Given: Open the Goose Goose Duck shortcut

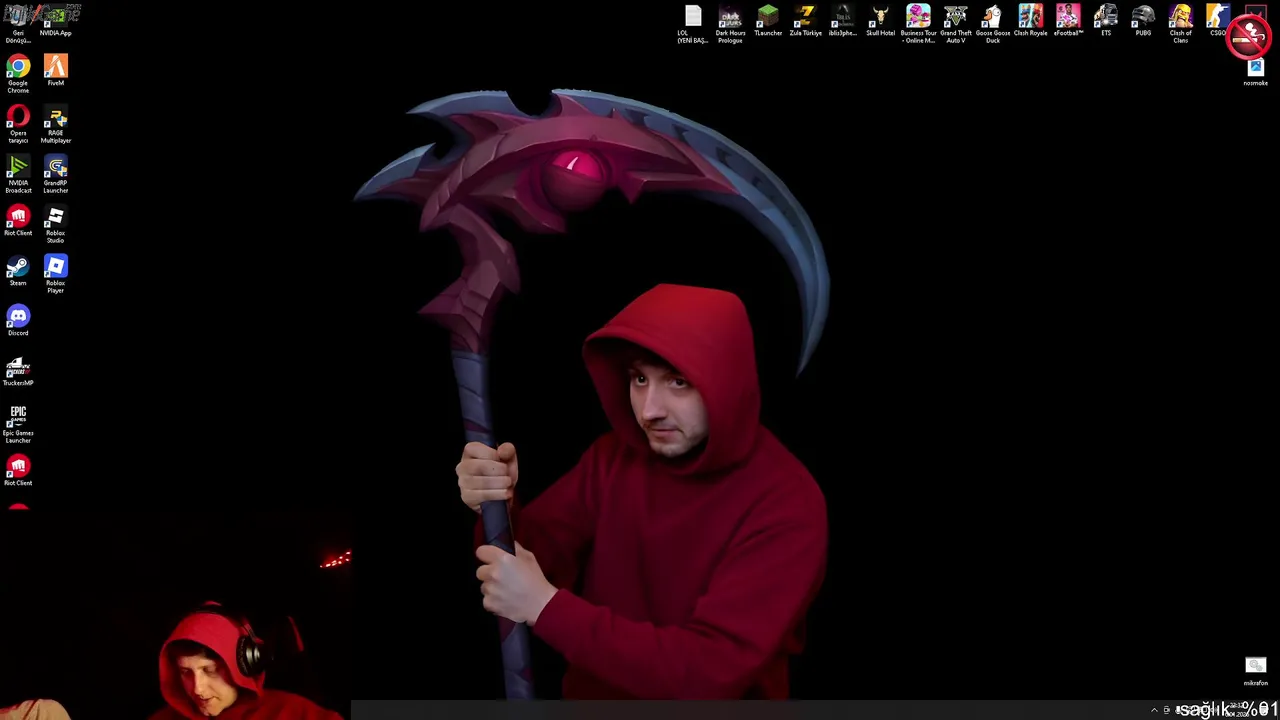Looking at the screenshot, I should pos(993,24).
